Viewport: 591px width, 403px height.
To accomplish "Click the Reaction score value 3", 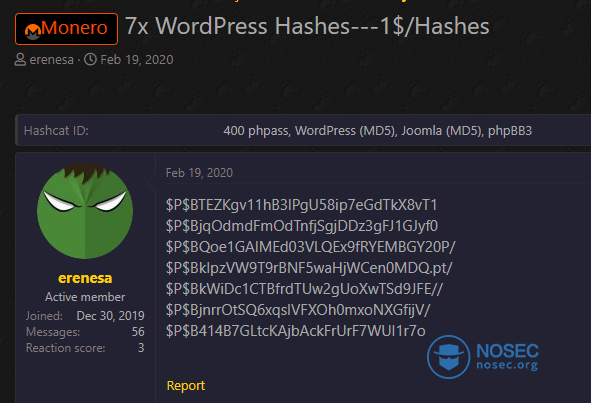I will click(x=141, y=348).
